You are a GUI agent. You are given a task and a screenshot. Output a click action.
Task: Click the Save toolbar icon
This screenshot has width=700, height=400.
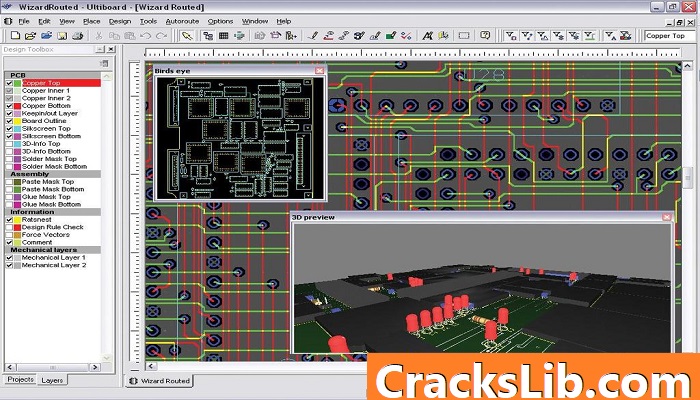[62, 36]
